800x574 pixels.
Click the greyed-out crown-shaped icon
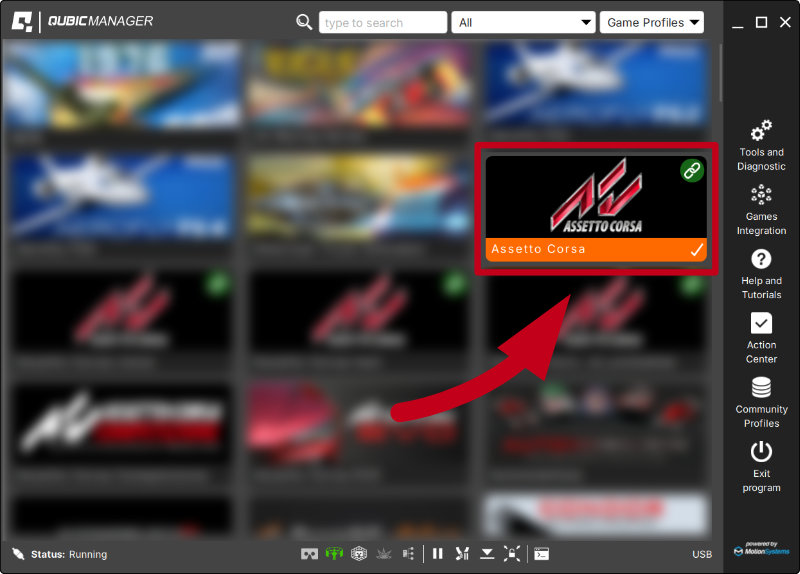coord(384,554)
